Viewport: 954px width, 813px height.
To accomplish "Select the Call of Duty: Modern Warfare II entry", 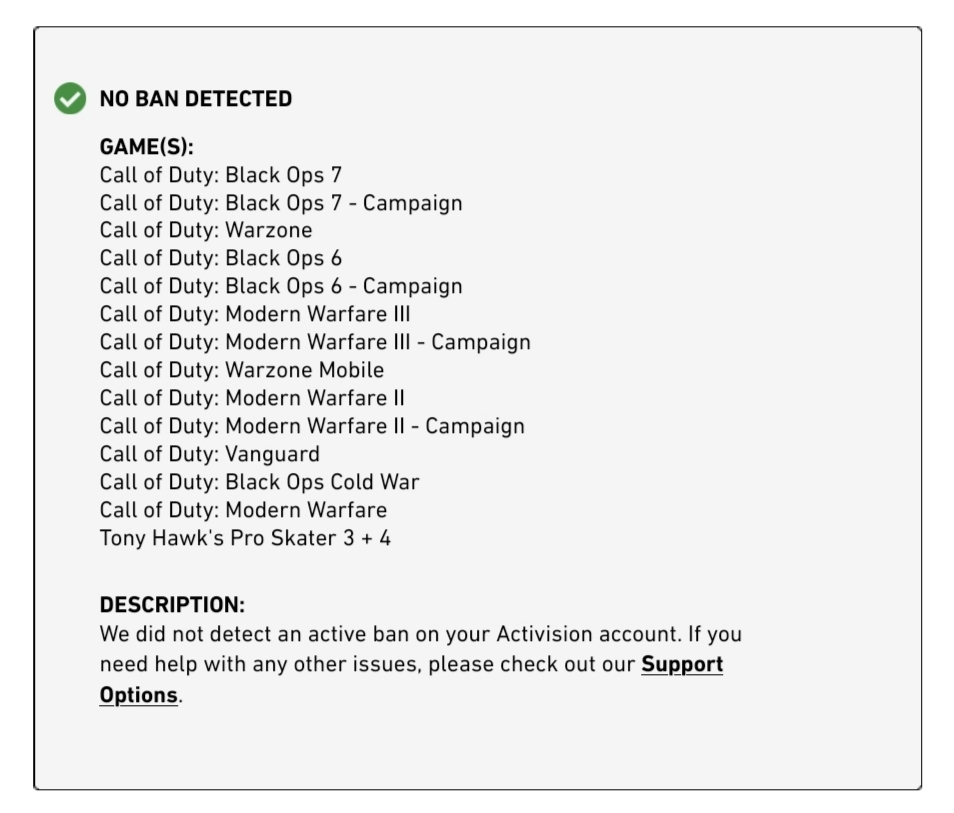I will [x=252, y=398].
